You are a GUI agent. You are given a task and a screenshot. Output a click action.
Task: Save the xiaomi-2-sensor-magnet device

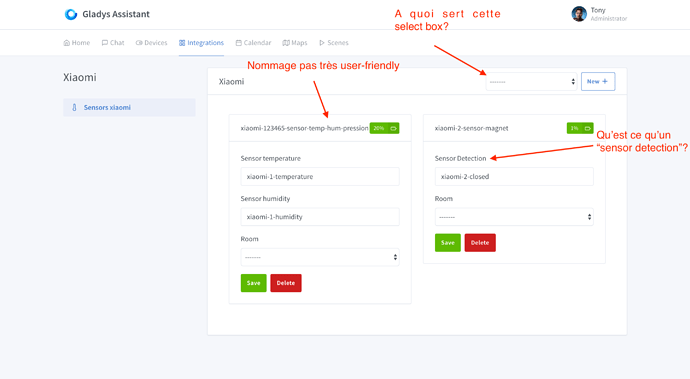448,243
